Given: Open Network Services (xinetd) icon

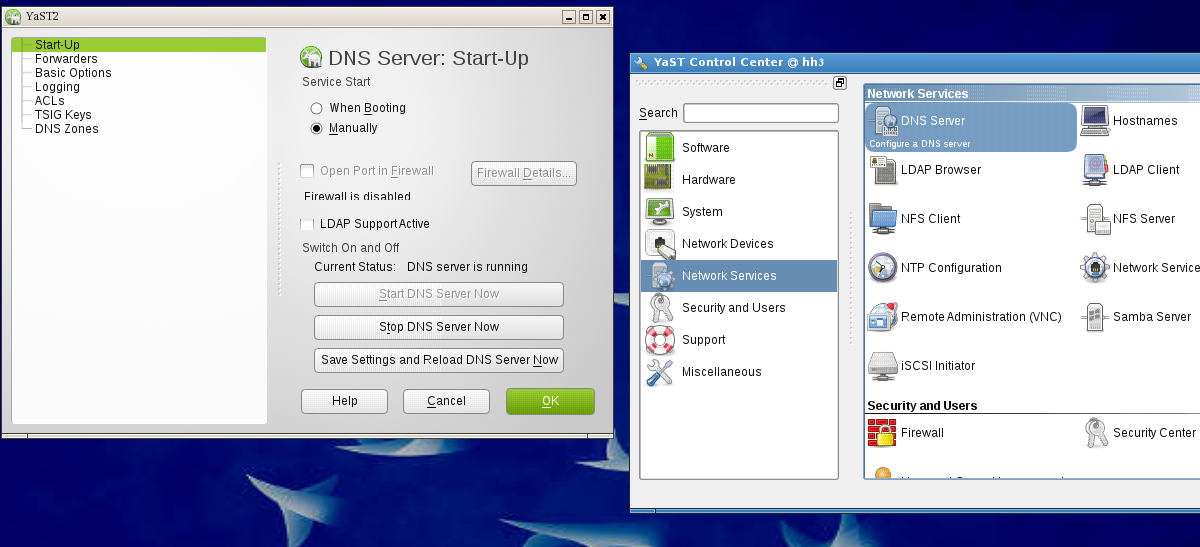Looking at the screenshot, I should click(x=1095, y=268).
